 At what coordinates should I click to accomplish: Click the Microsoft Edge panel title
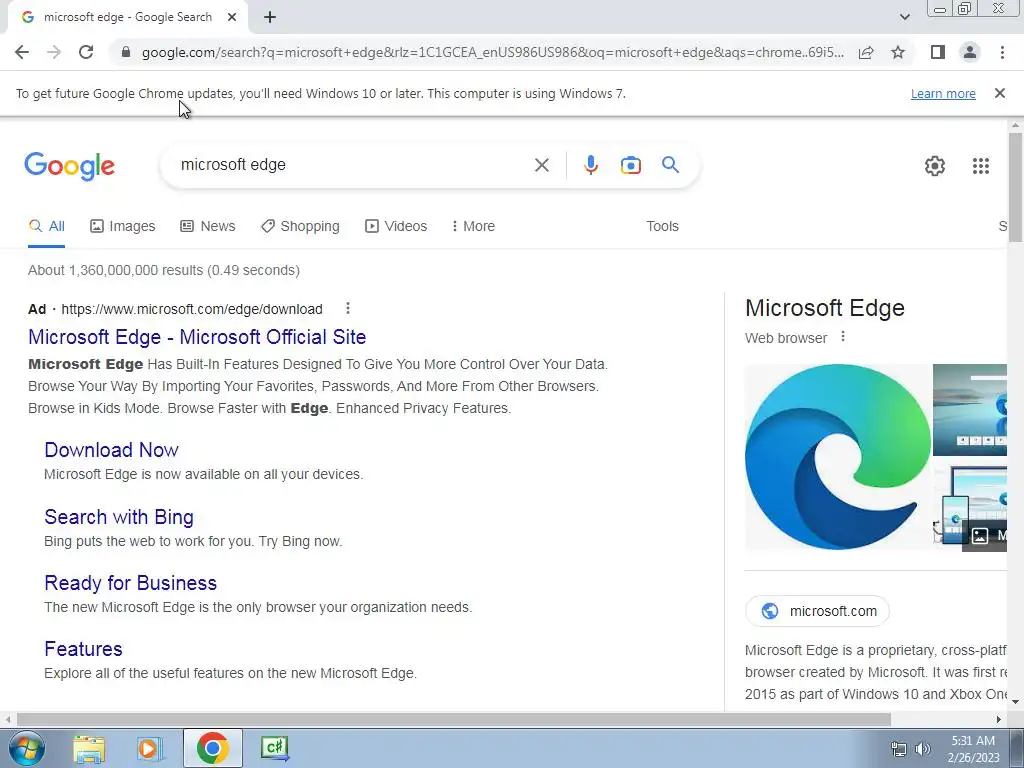click(824, 308)
